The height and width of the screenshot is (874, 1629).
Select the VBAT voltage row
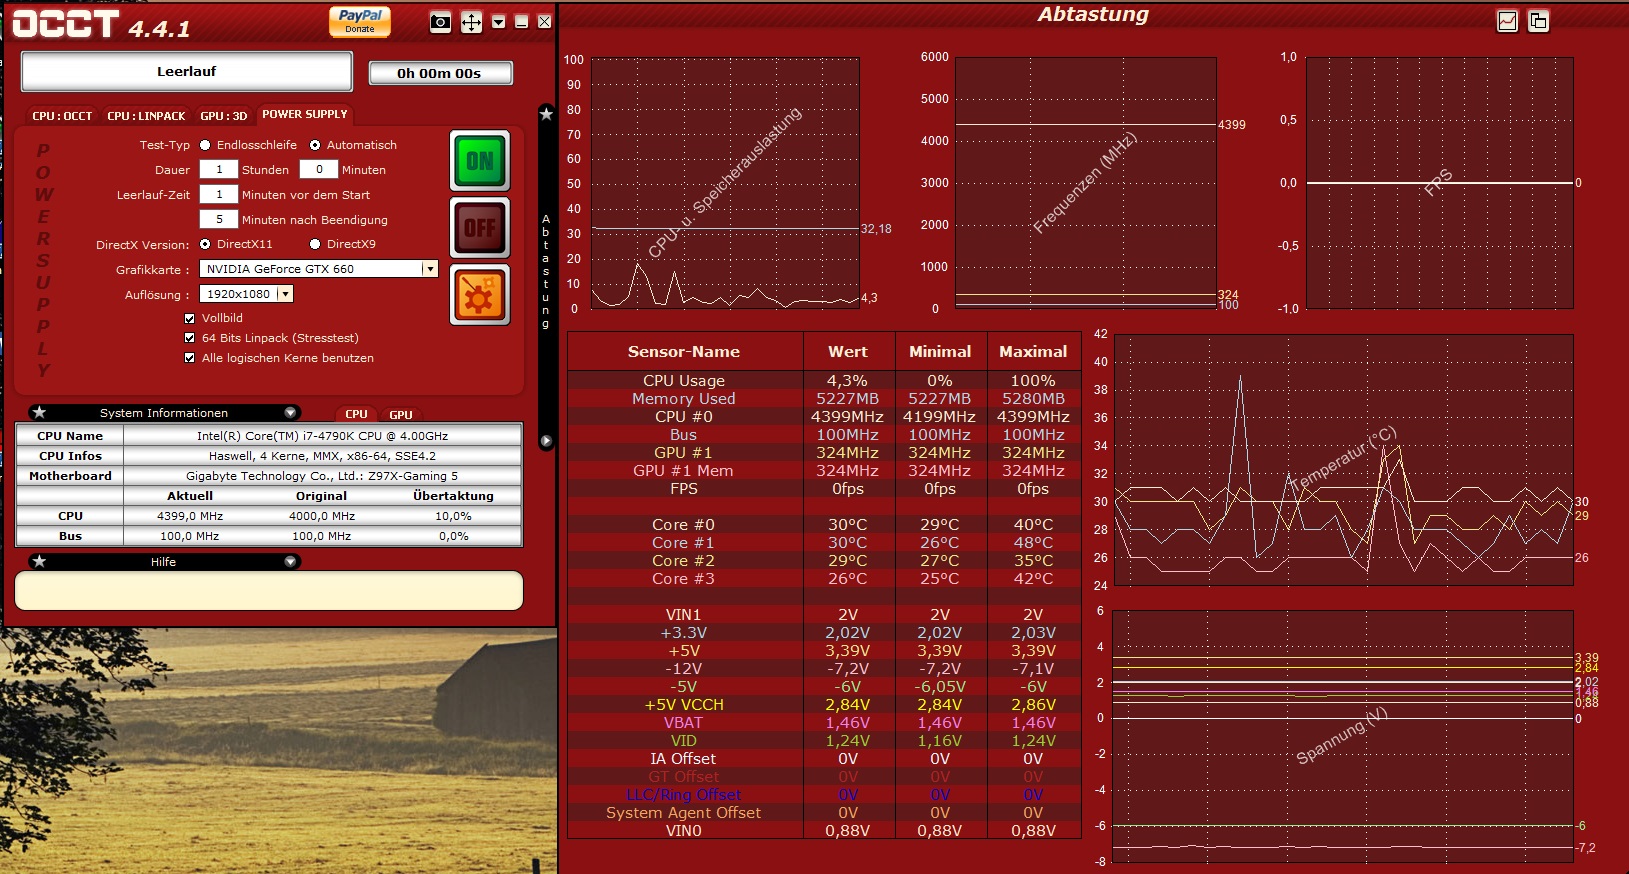click(x=824, y=723)
